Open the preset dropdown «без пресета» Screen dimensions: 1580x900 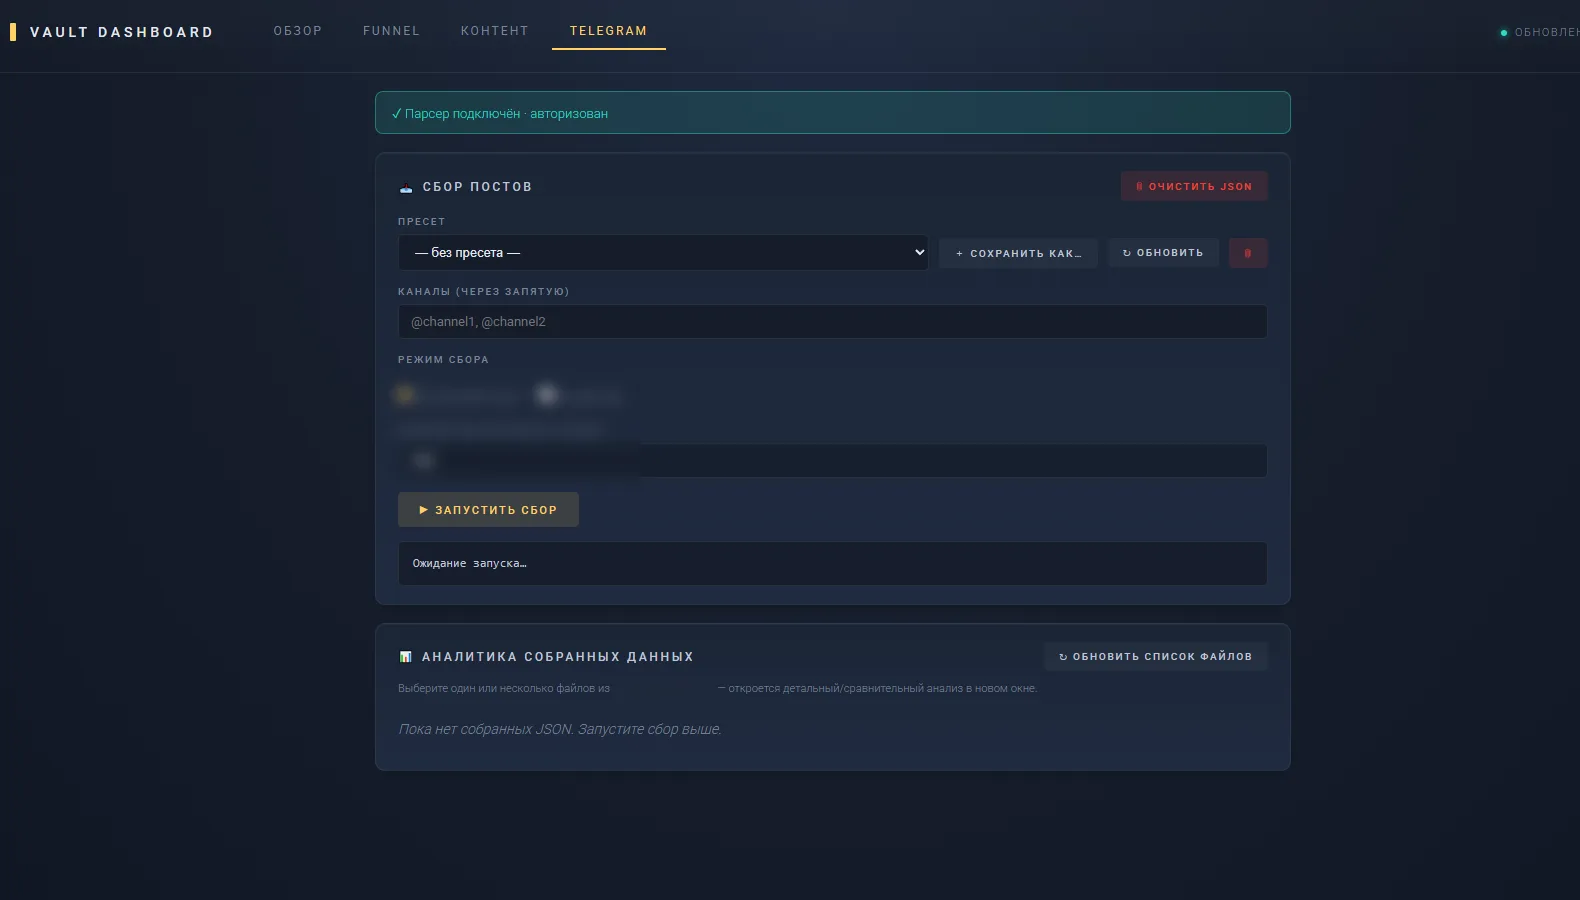click(x=663, y=253)
